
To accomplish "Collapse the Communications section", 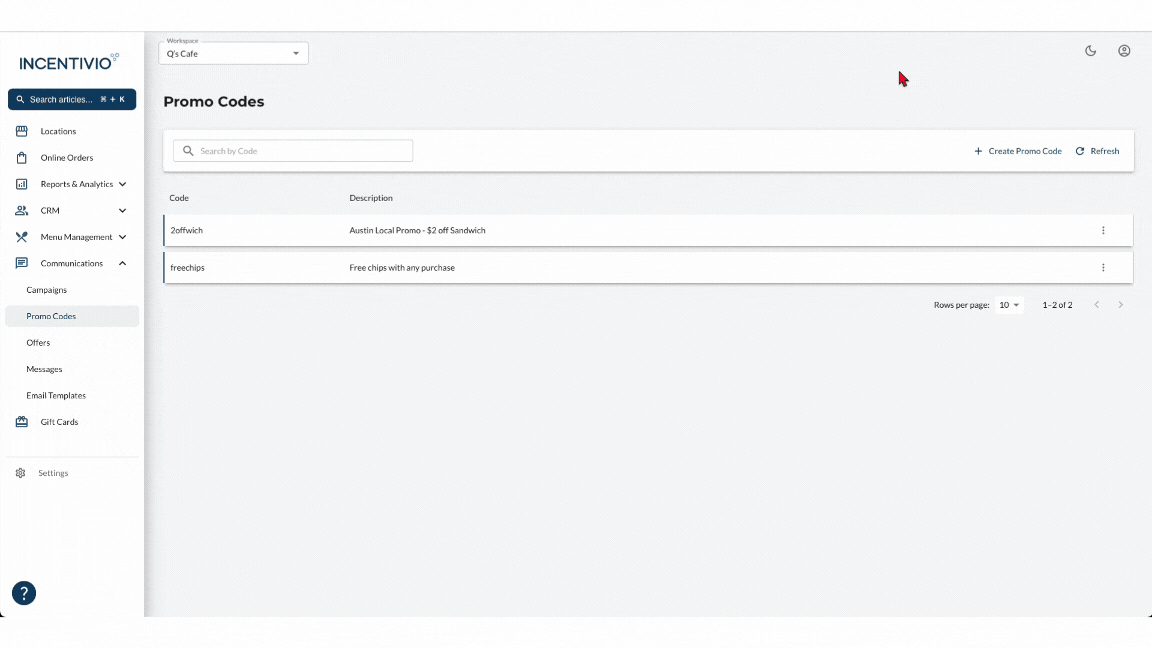I will 122,263.
